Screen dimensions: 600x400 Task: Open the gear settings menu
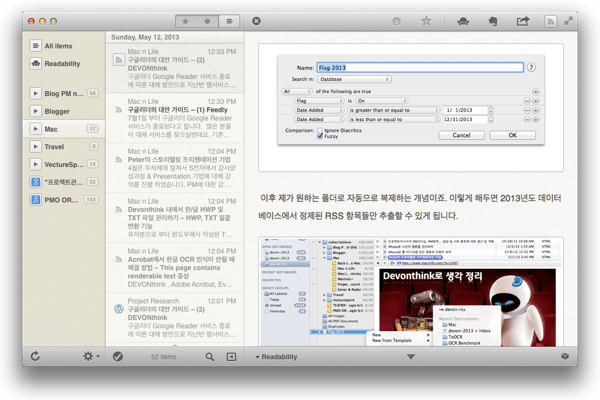(x=90, y=356)
